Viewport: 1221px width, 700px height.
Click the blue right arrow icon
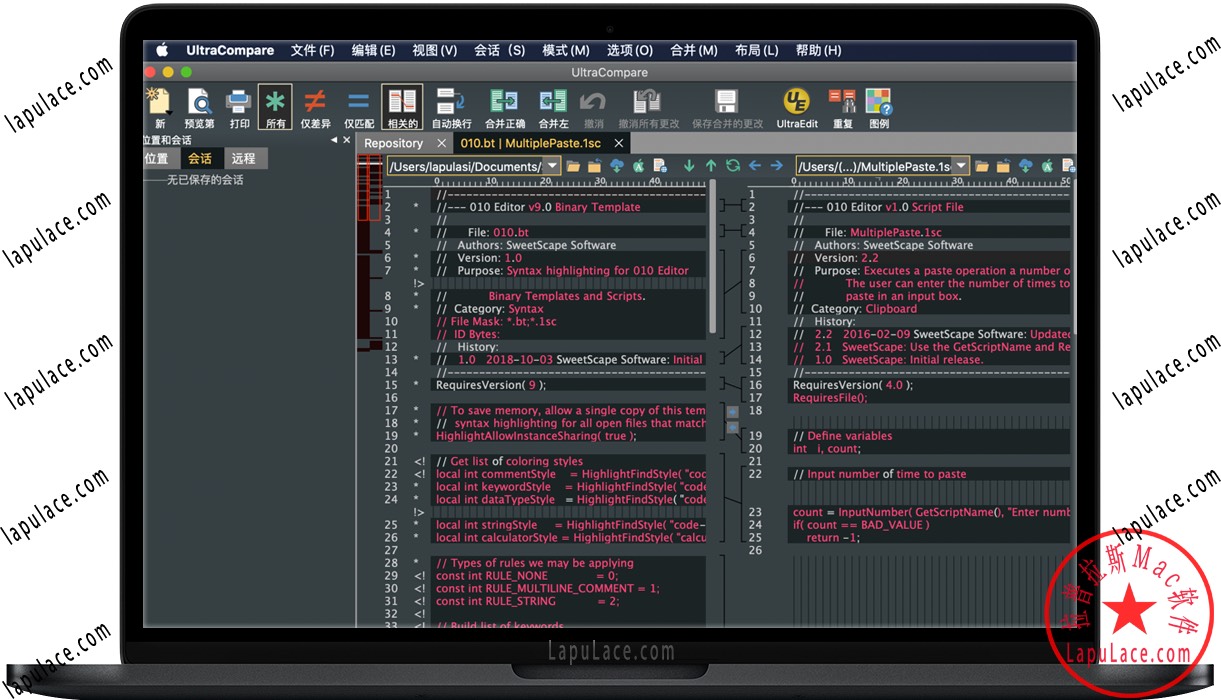777,166
